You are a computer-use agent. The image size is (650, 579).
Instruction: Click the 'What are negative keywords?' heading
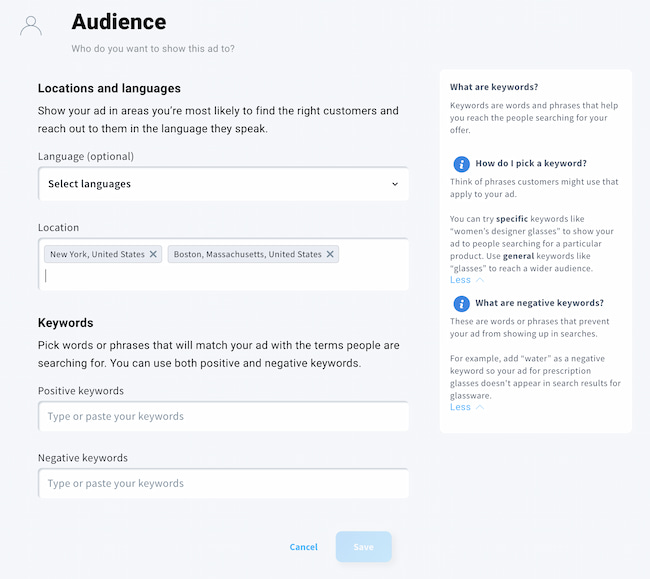[x=539, y=303]
